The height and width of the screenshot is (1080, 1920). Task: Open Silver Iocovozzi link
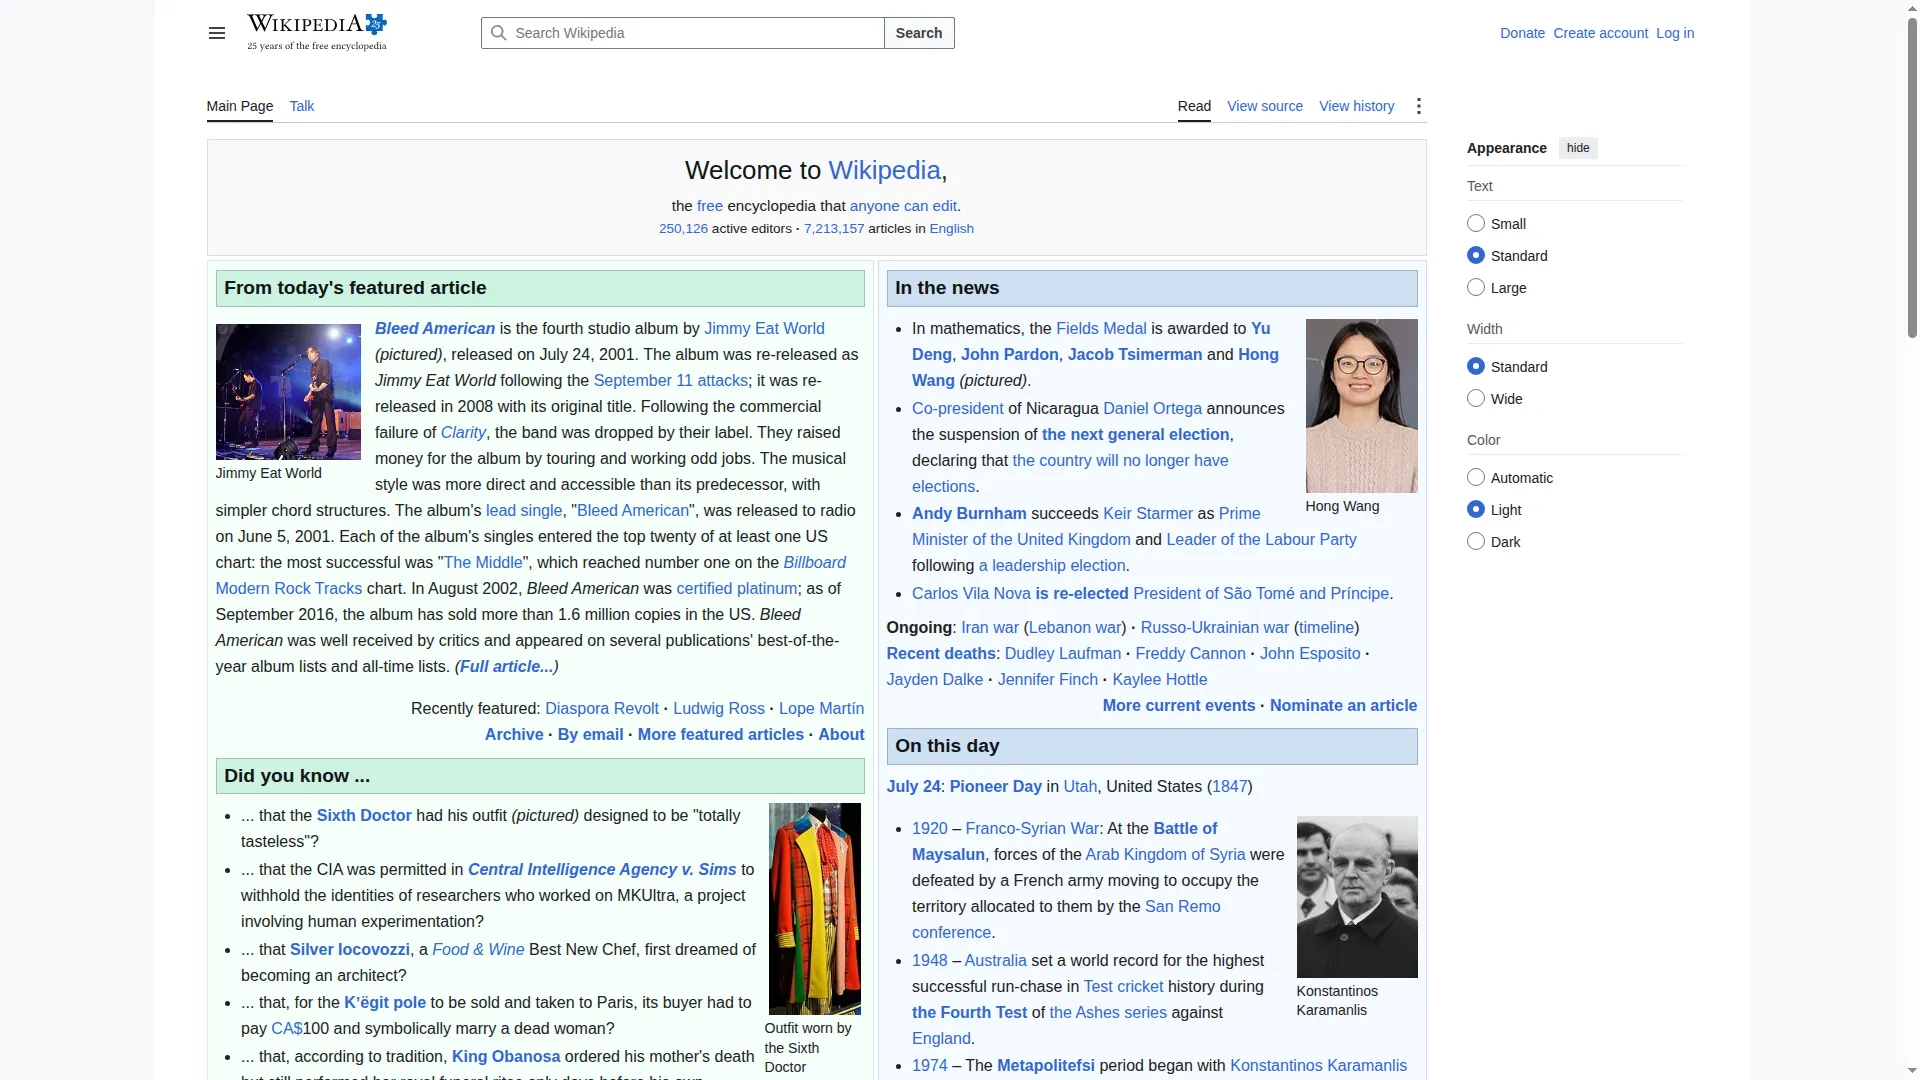[350, 949]
